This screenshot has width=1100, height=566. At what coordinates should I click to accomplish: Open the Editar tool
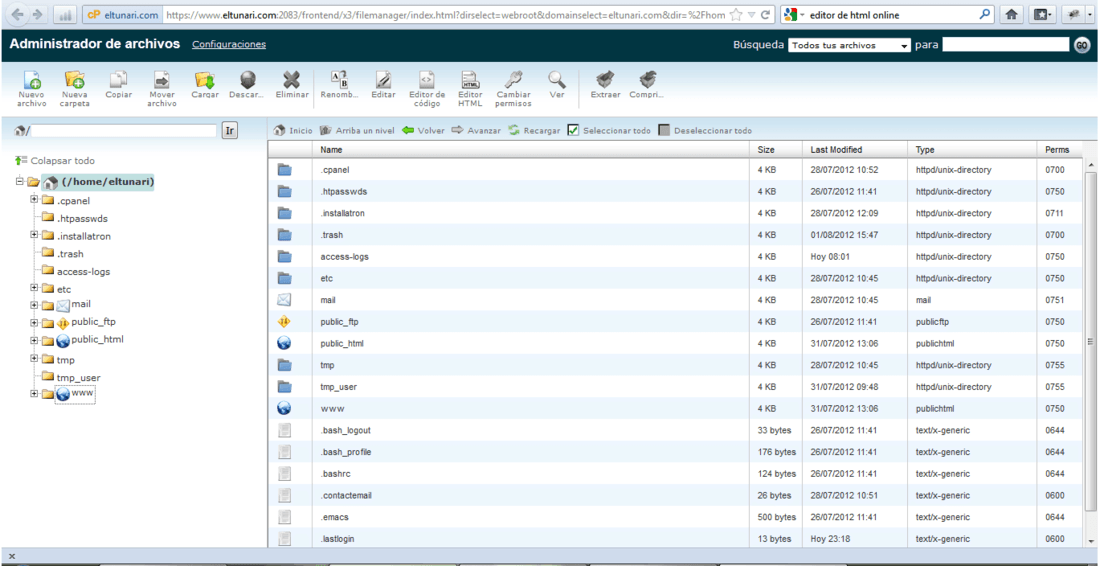click(383, 85)
